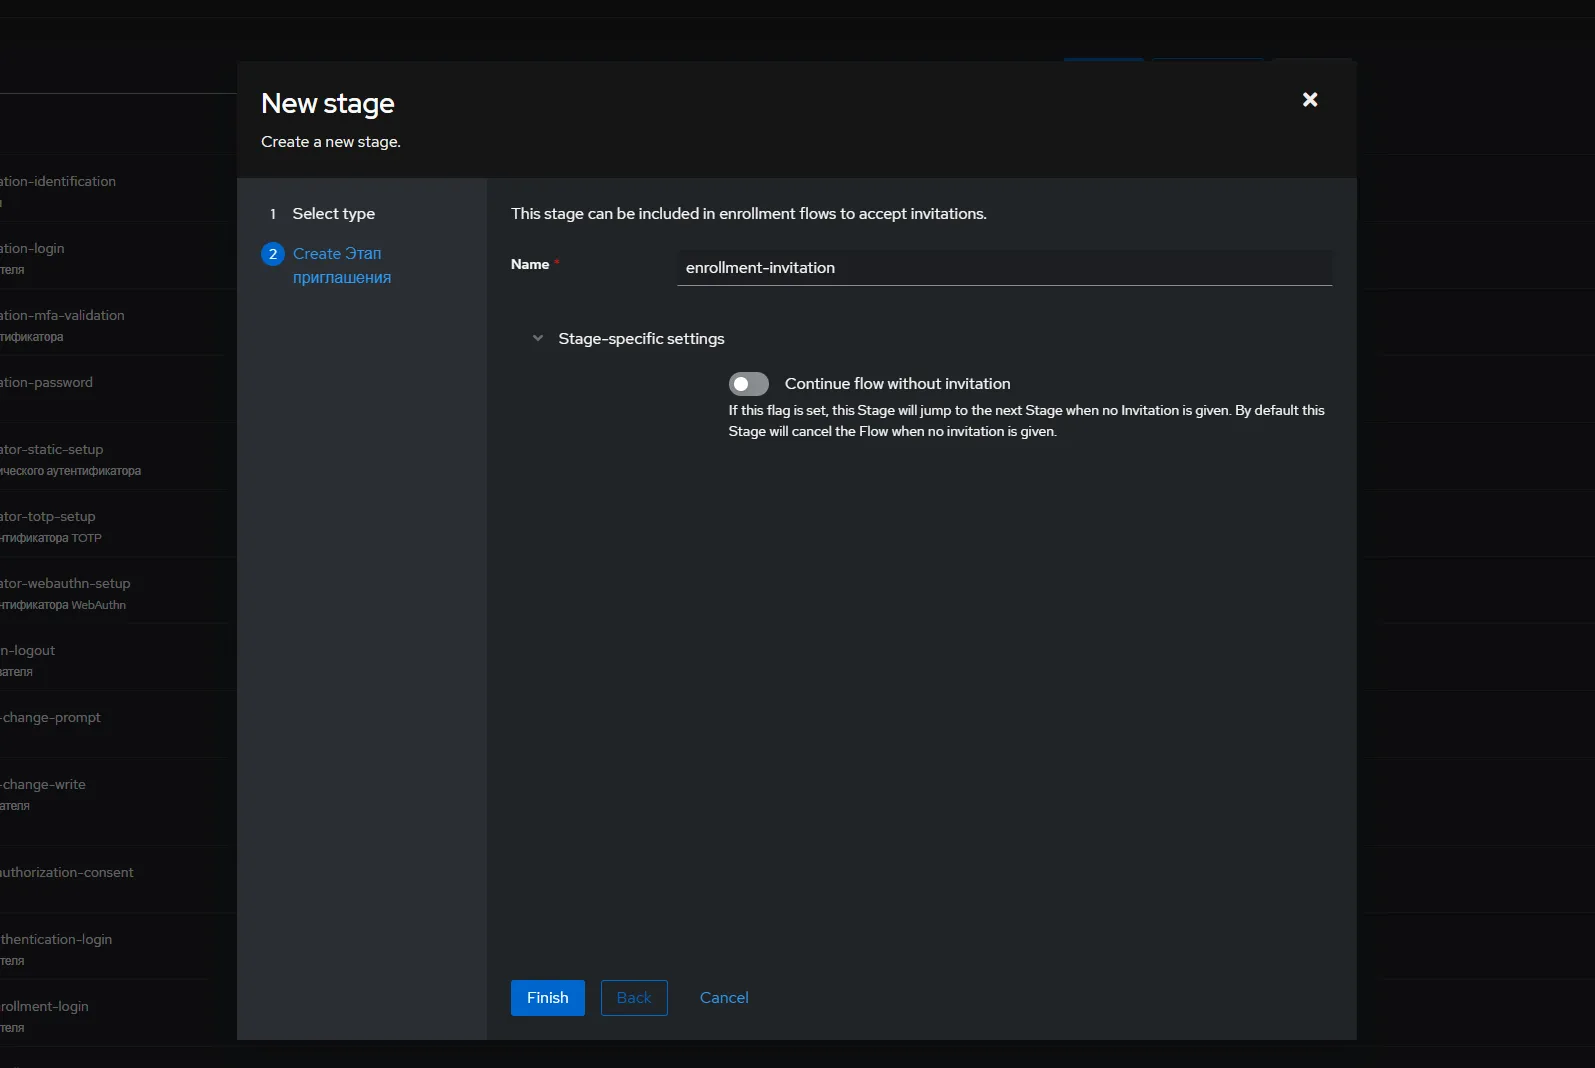Image resolution: width=1595 pixels, height=1068 pixels.
Task: Open the authorization-consent stage entry
Action: point(67,873)
